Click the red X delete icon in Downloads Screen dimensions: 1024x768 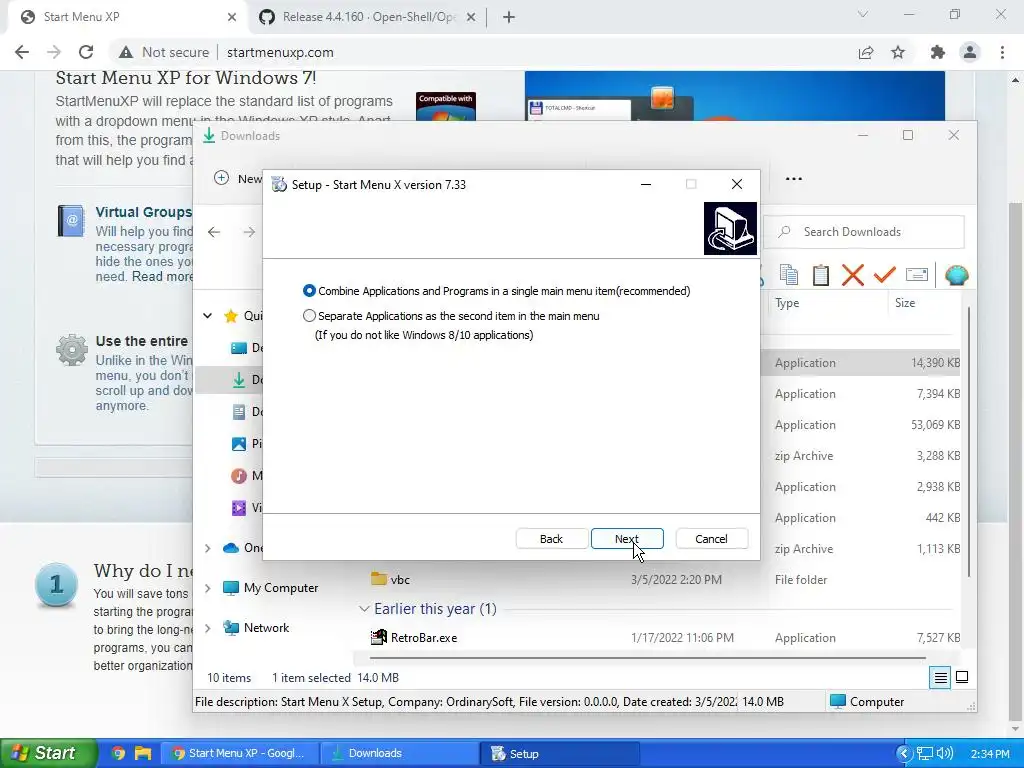click(853, 275)
